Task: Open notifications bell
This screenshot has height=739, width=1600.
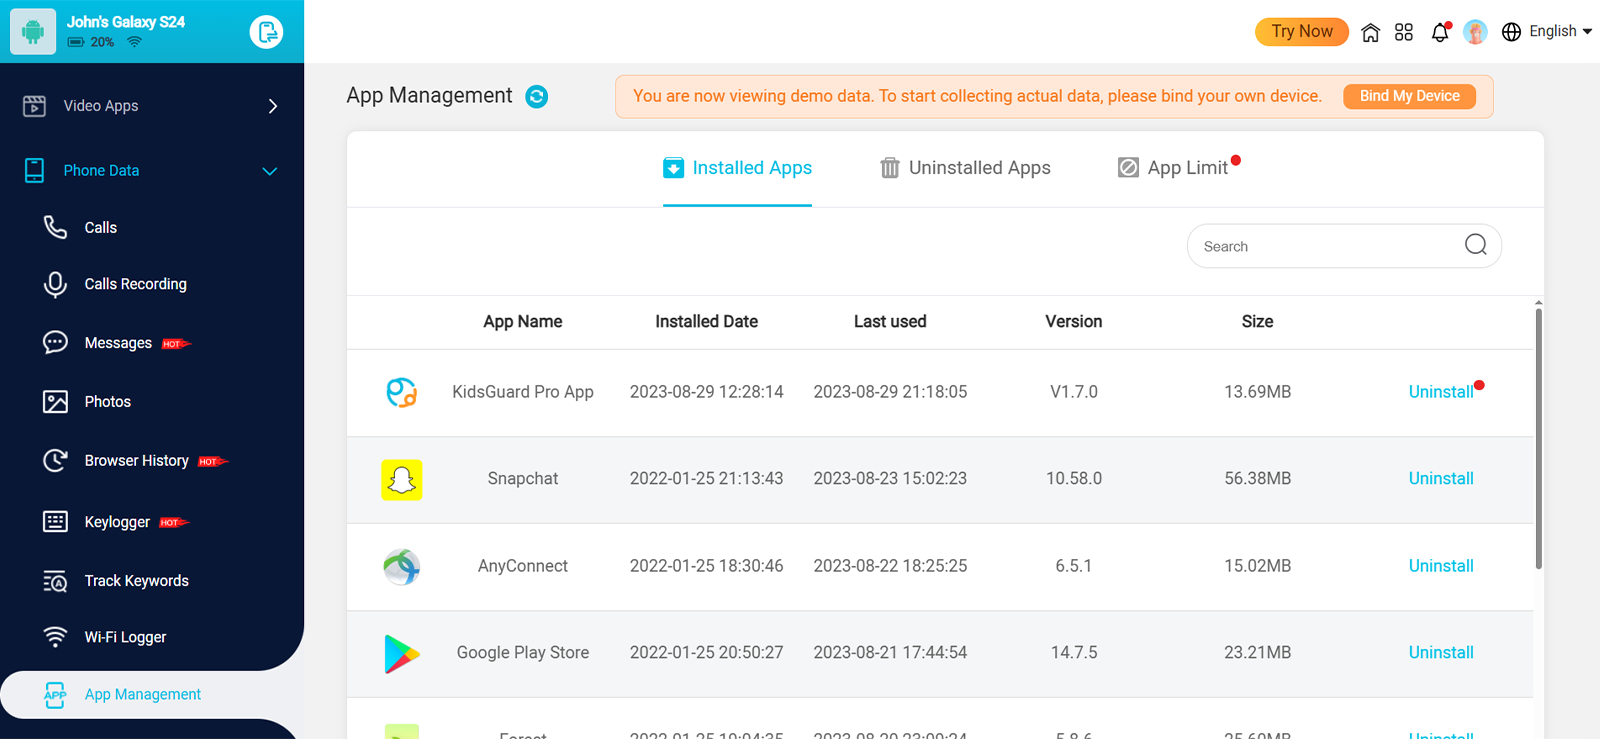Action: point(1440,32)
